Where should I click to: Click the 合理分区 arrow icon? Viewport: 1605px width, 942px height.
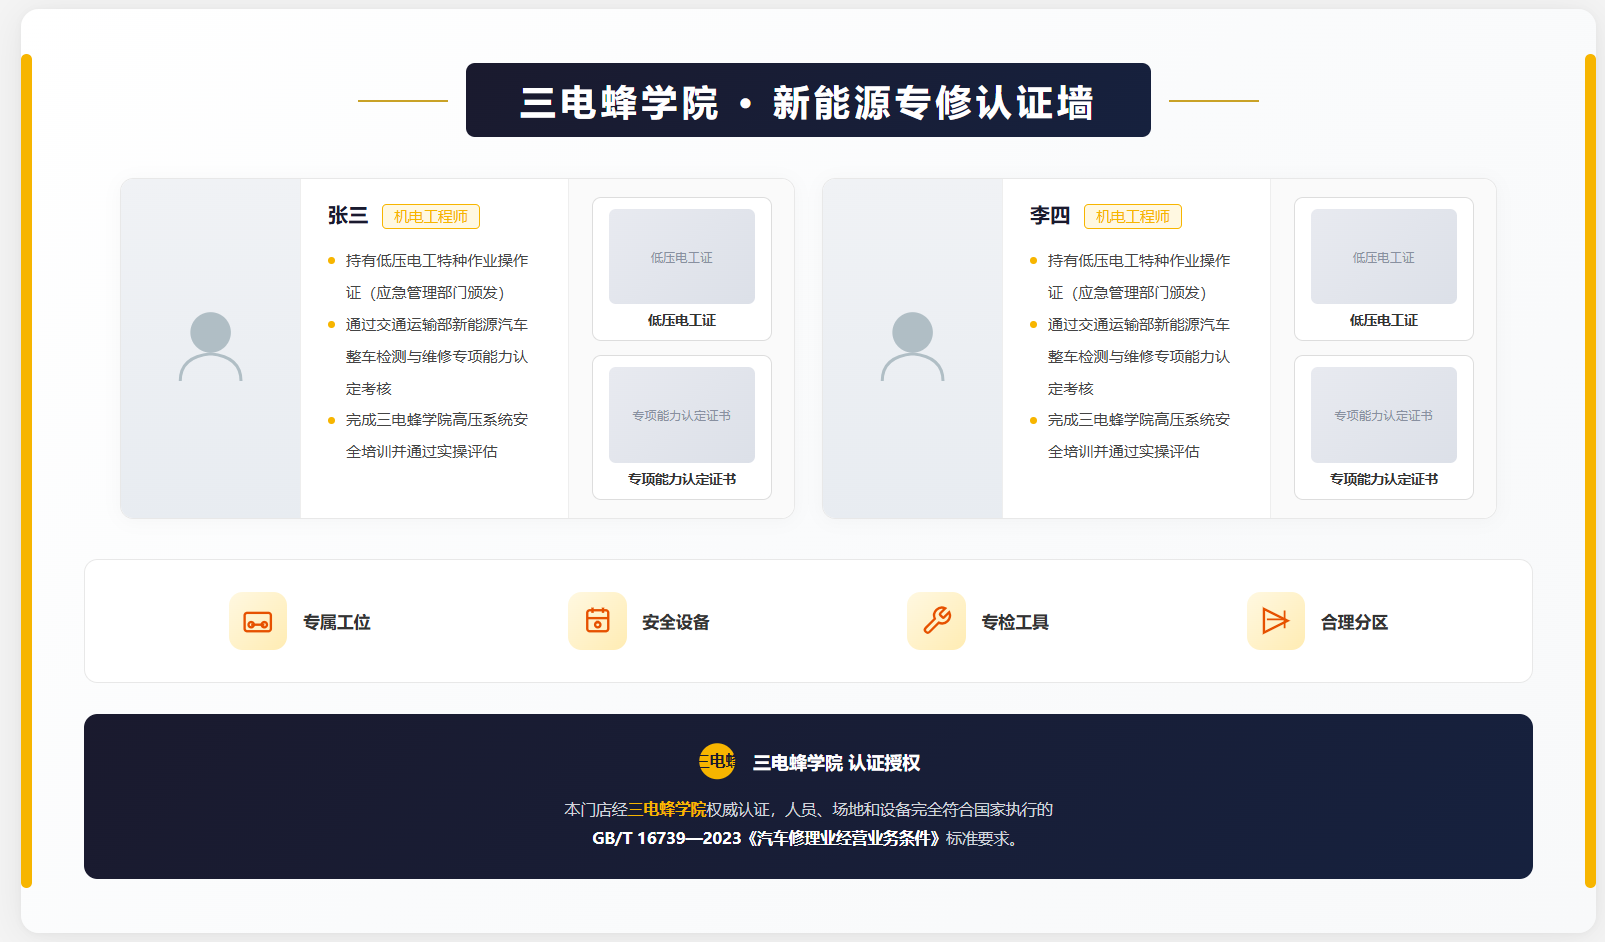point(1276,621)
